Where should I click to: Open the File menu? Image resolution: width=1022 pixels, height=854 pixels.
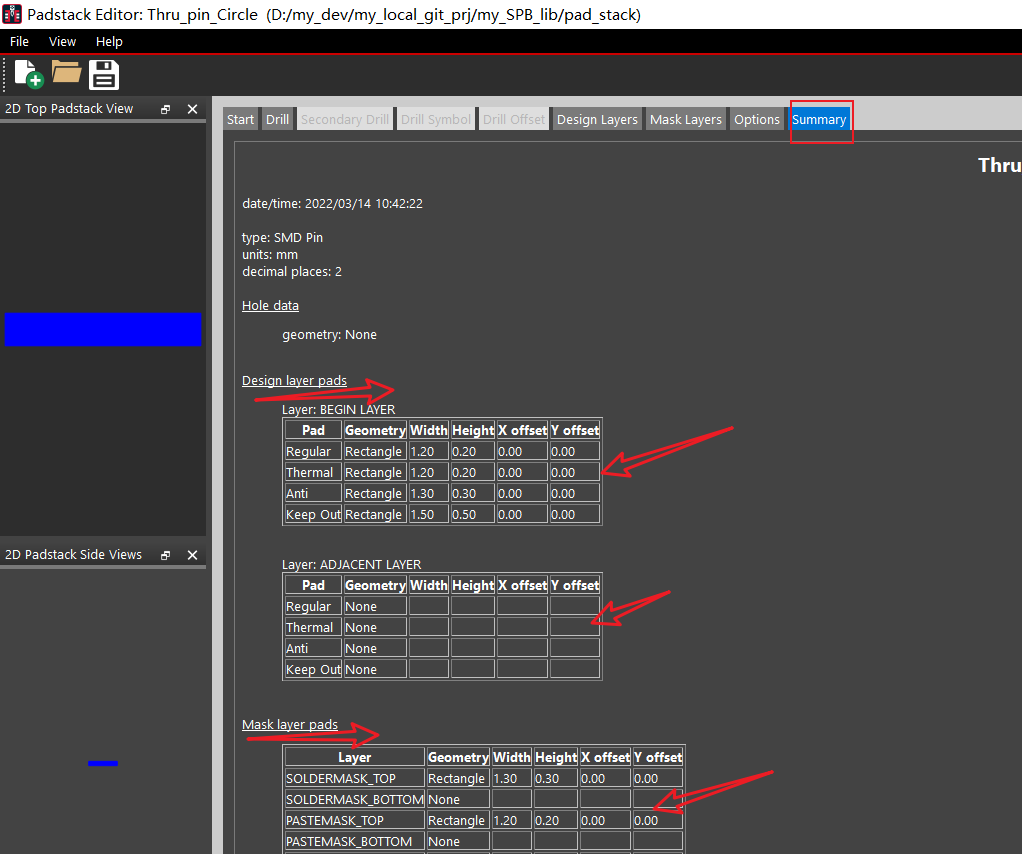19,41
